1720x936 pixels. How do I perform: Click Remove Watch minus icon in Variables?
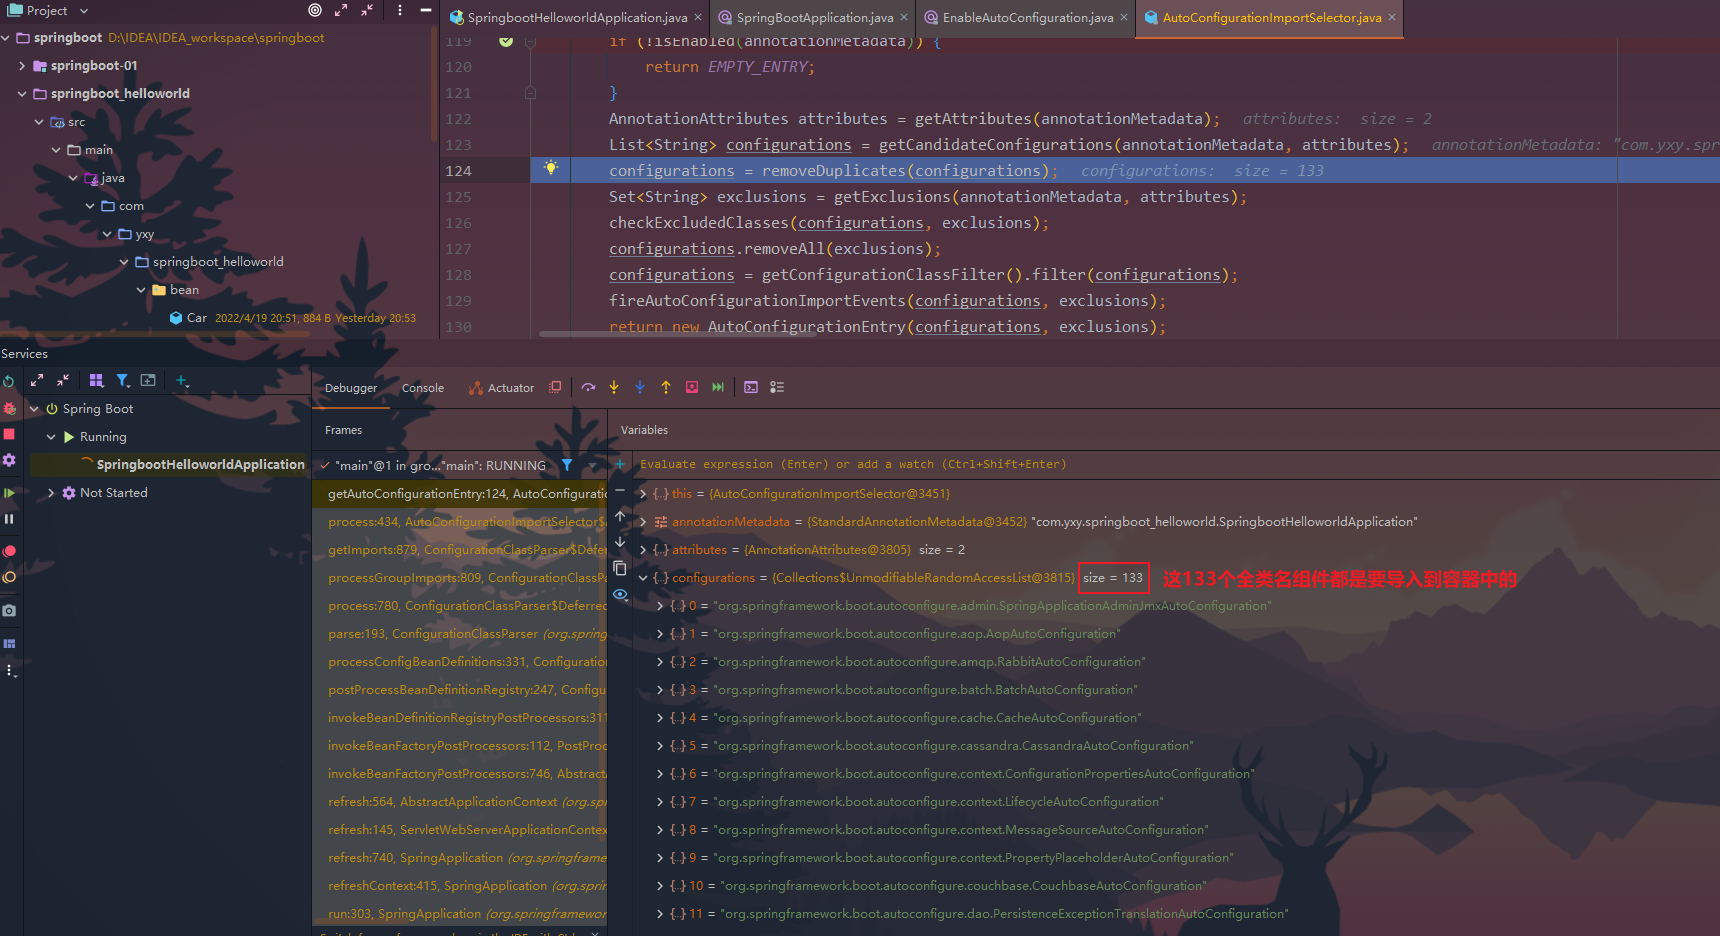[x=620, y=490]
